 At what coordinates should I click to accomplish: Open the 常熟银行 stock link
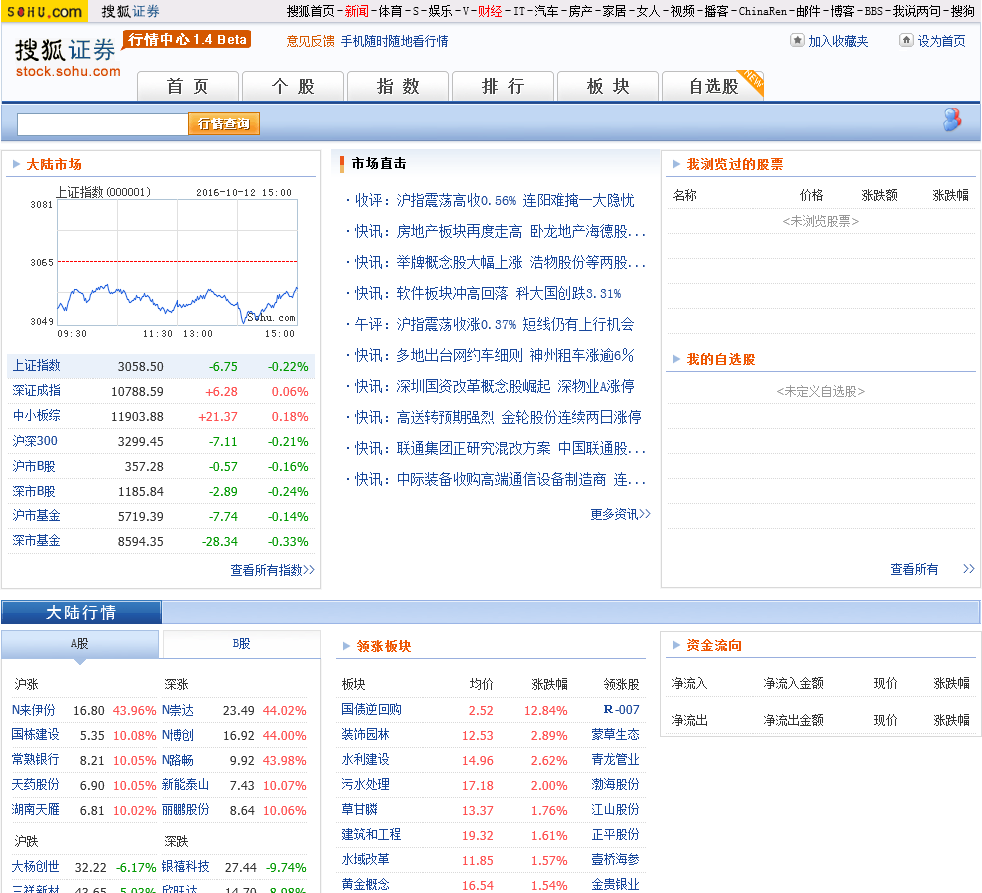tap(35, 760)
